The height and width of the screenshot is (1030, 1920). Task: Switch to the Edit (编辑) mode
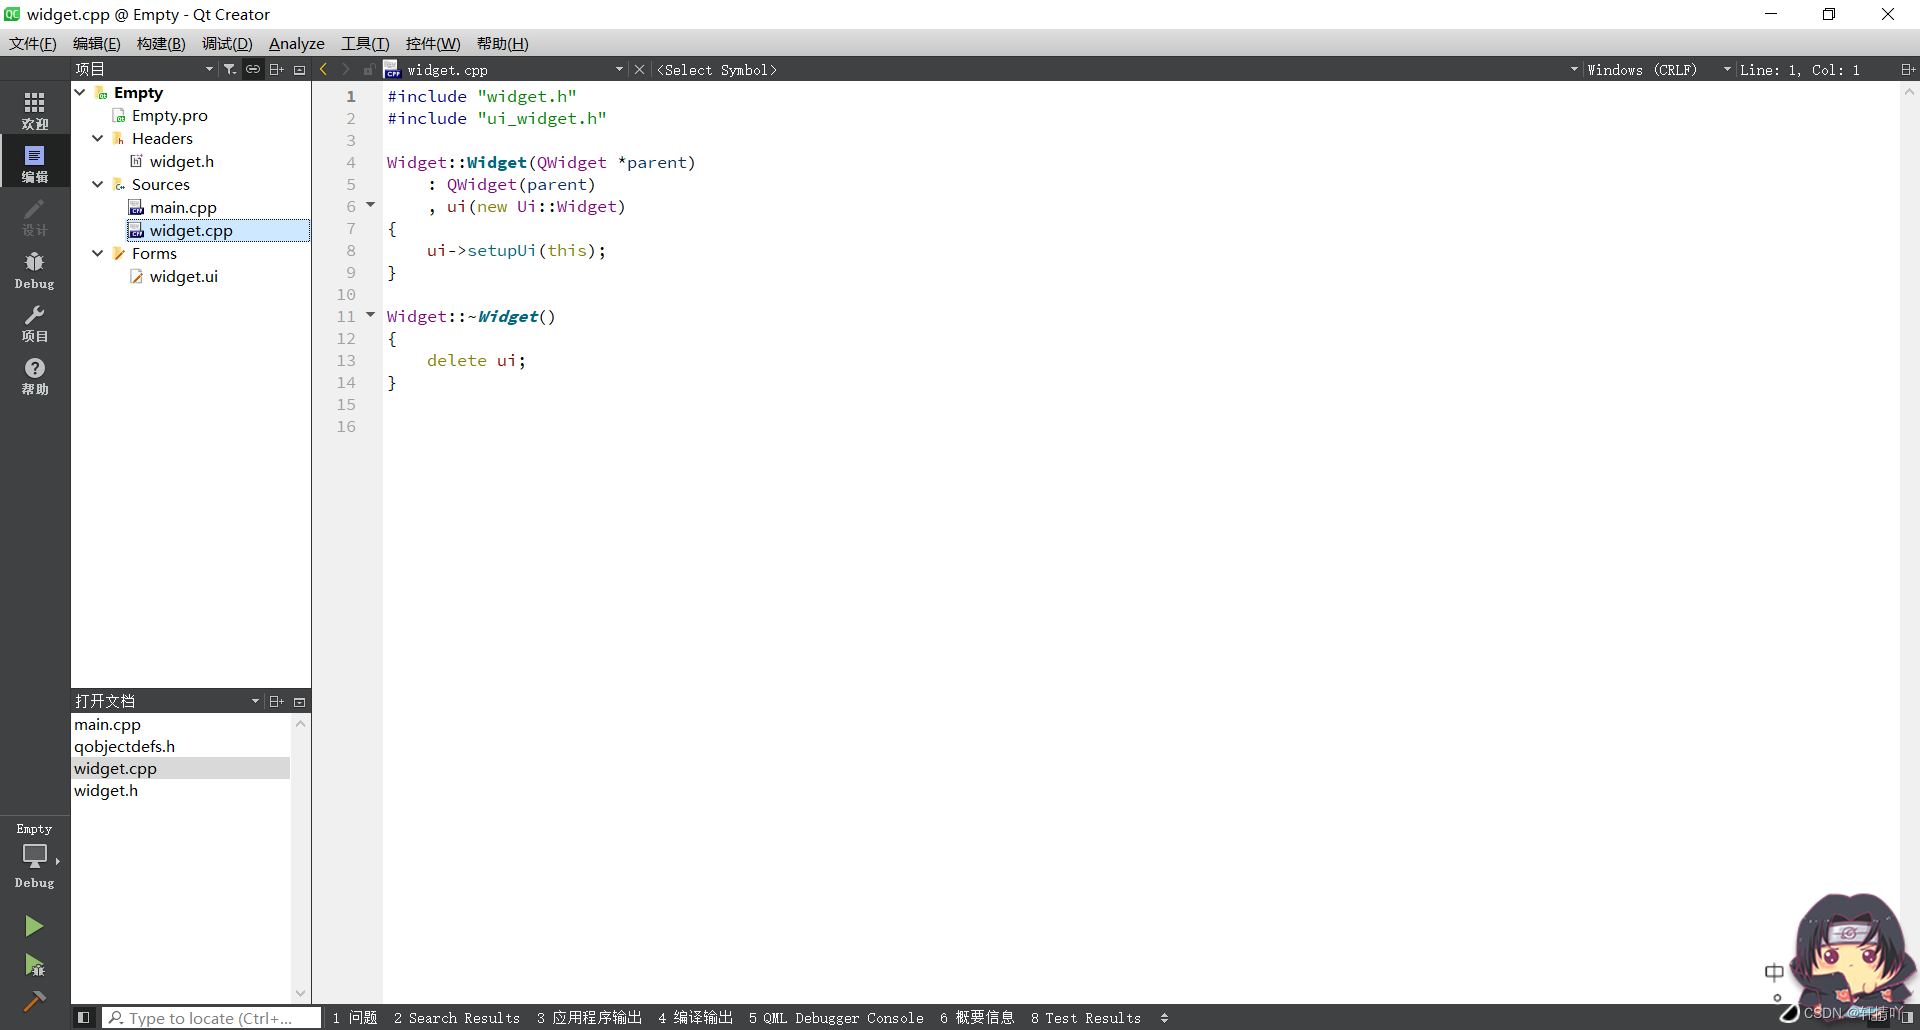click(x=35, y=163)
